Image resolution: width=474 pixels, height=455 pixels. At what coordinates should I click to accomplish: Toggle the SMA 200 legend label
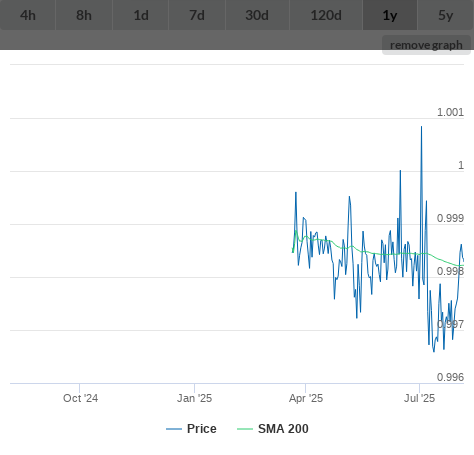[x=283, y=429]
